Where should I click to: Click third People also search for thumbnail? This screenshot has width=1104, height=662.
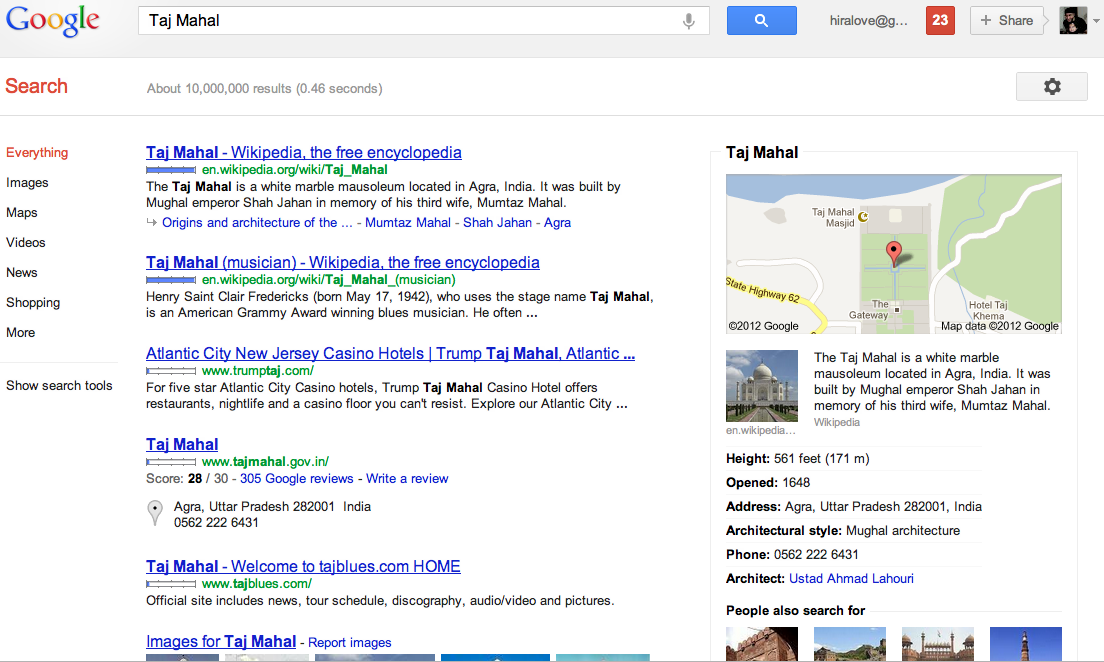938,644
